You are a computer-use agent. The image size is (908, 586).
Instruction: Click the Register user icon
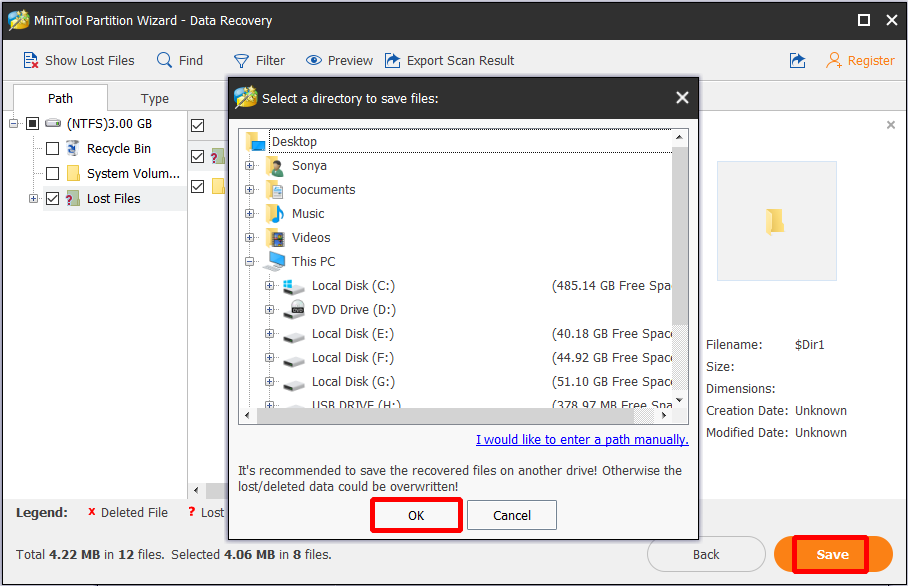pyautogui.click(x=834, y=60)
